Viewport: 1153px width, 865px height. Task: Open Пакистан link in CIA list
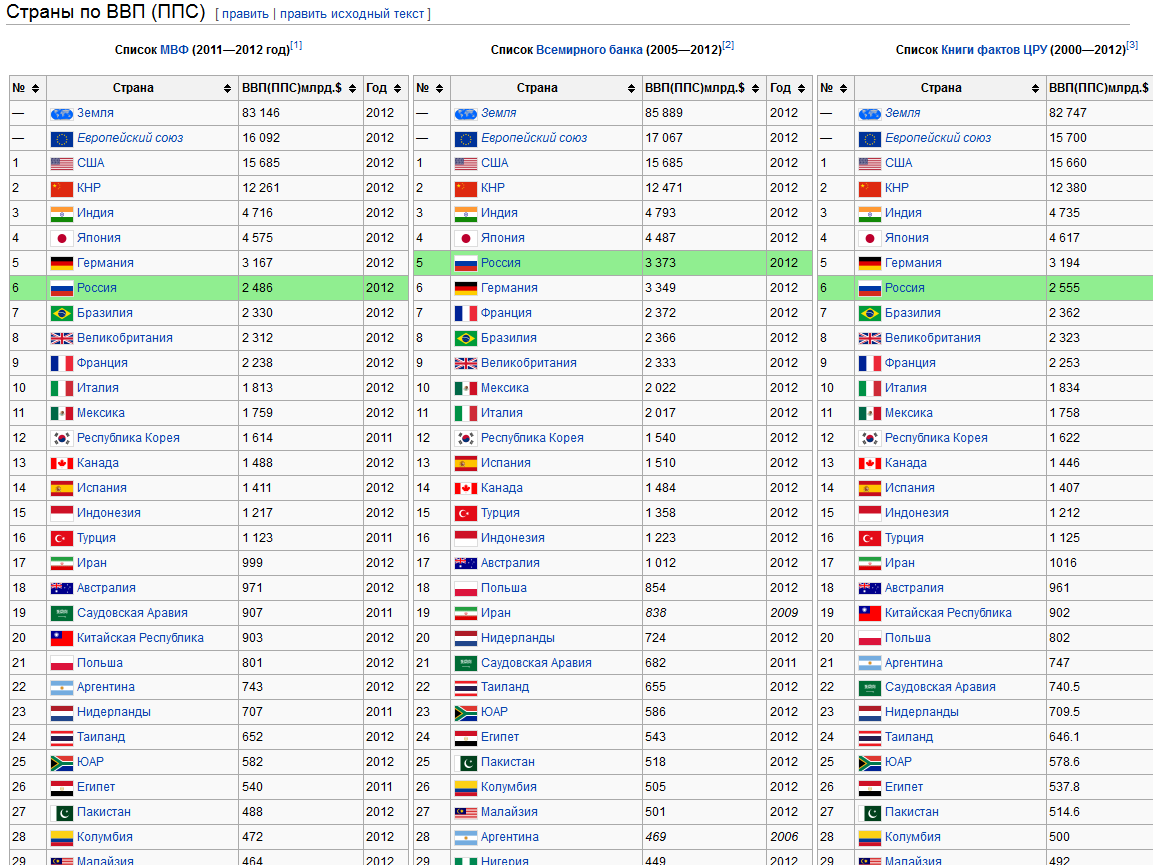coord(911,813)
